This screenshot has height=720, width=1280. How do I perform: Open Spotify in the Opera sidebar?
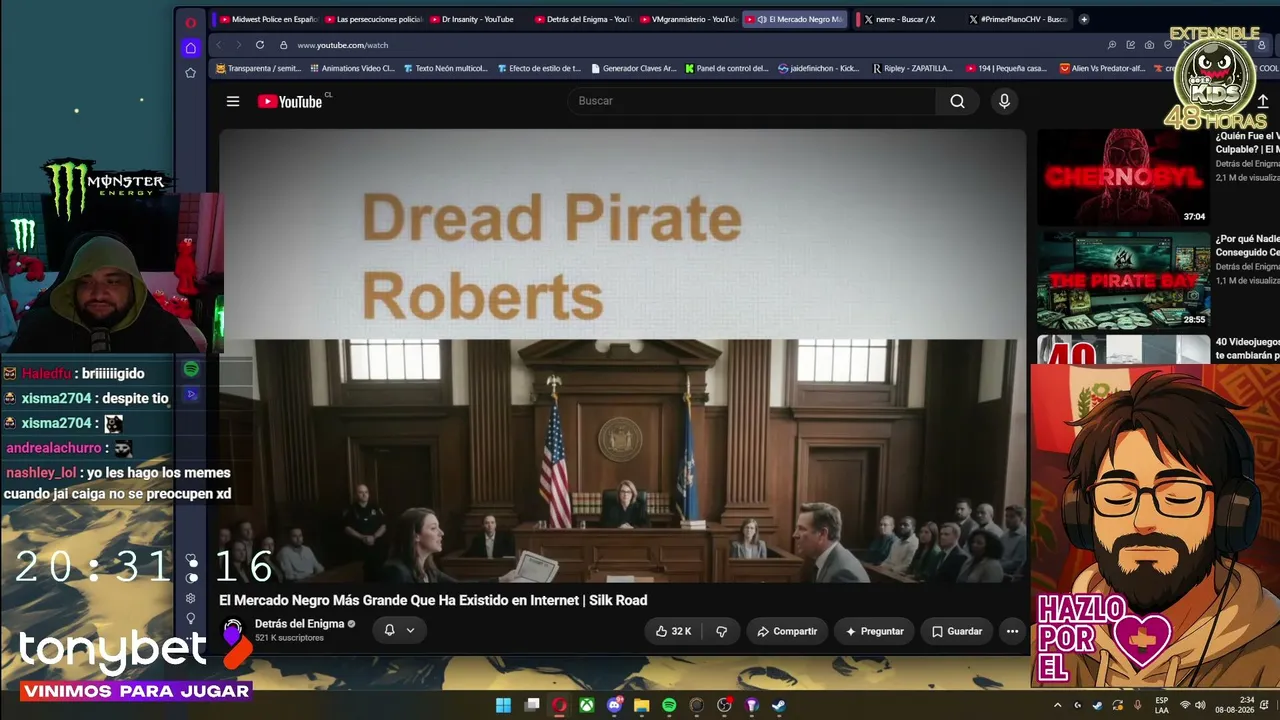tap(191, 369)
